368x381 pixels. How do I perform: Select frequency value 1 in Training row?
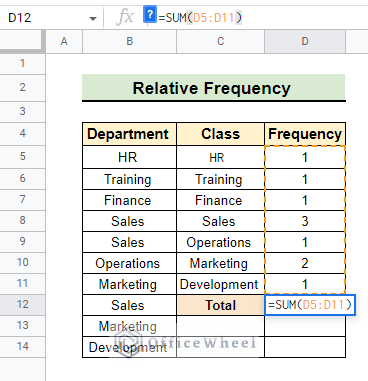305,179
